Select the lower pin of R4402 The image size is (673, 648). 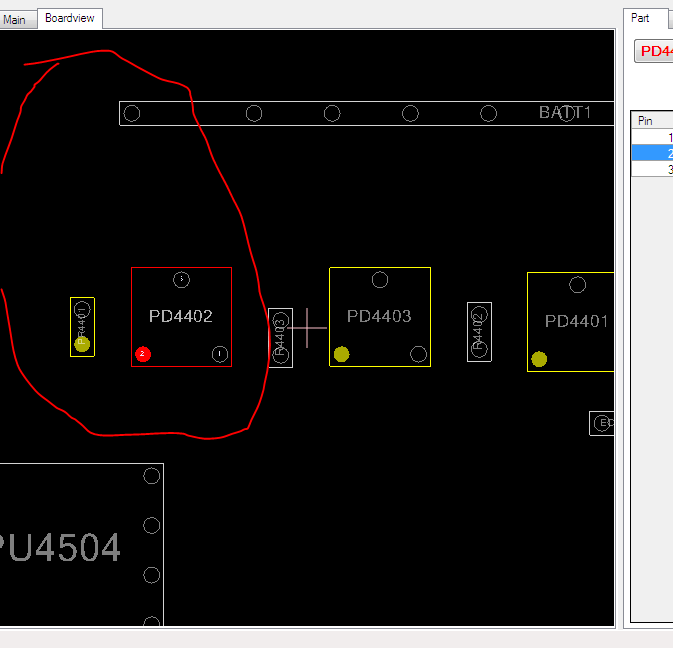(479, 349)
